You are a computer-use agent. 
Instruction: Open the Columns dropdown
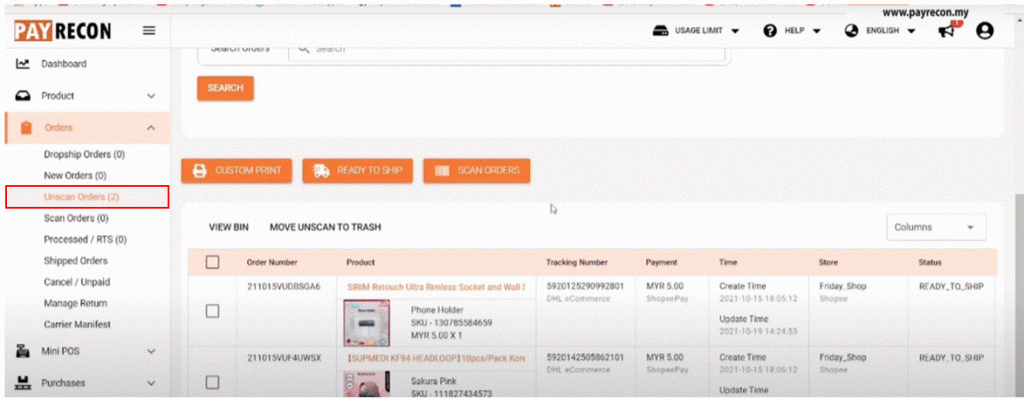coord(936,227)
